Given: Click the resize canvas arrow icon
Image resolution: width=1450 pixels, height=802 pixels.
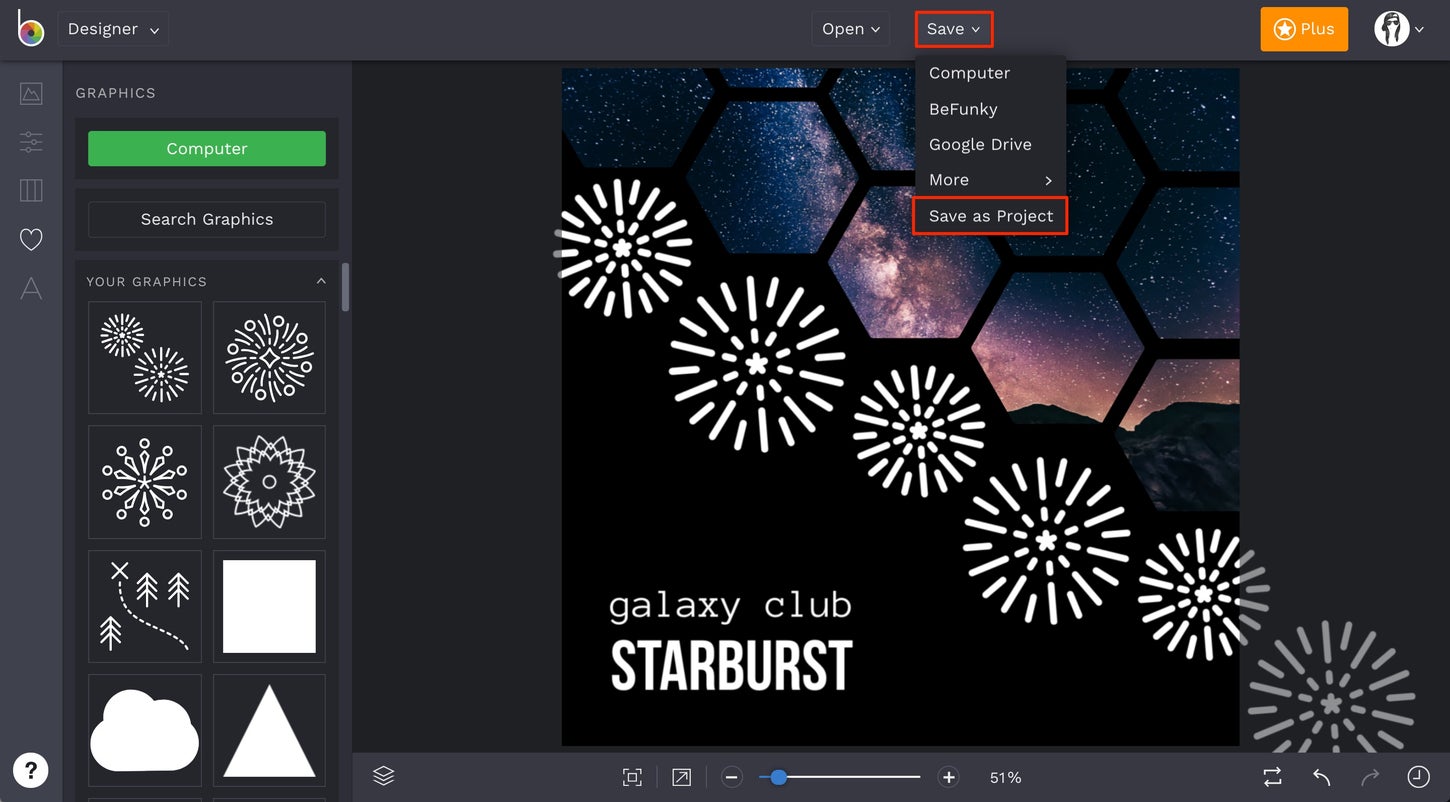Looking at the screenshot, I should tap(681, 777).
